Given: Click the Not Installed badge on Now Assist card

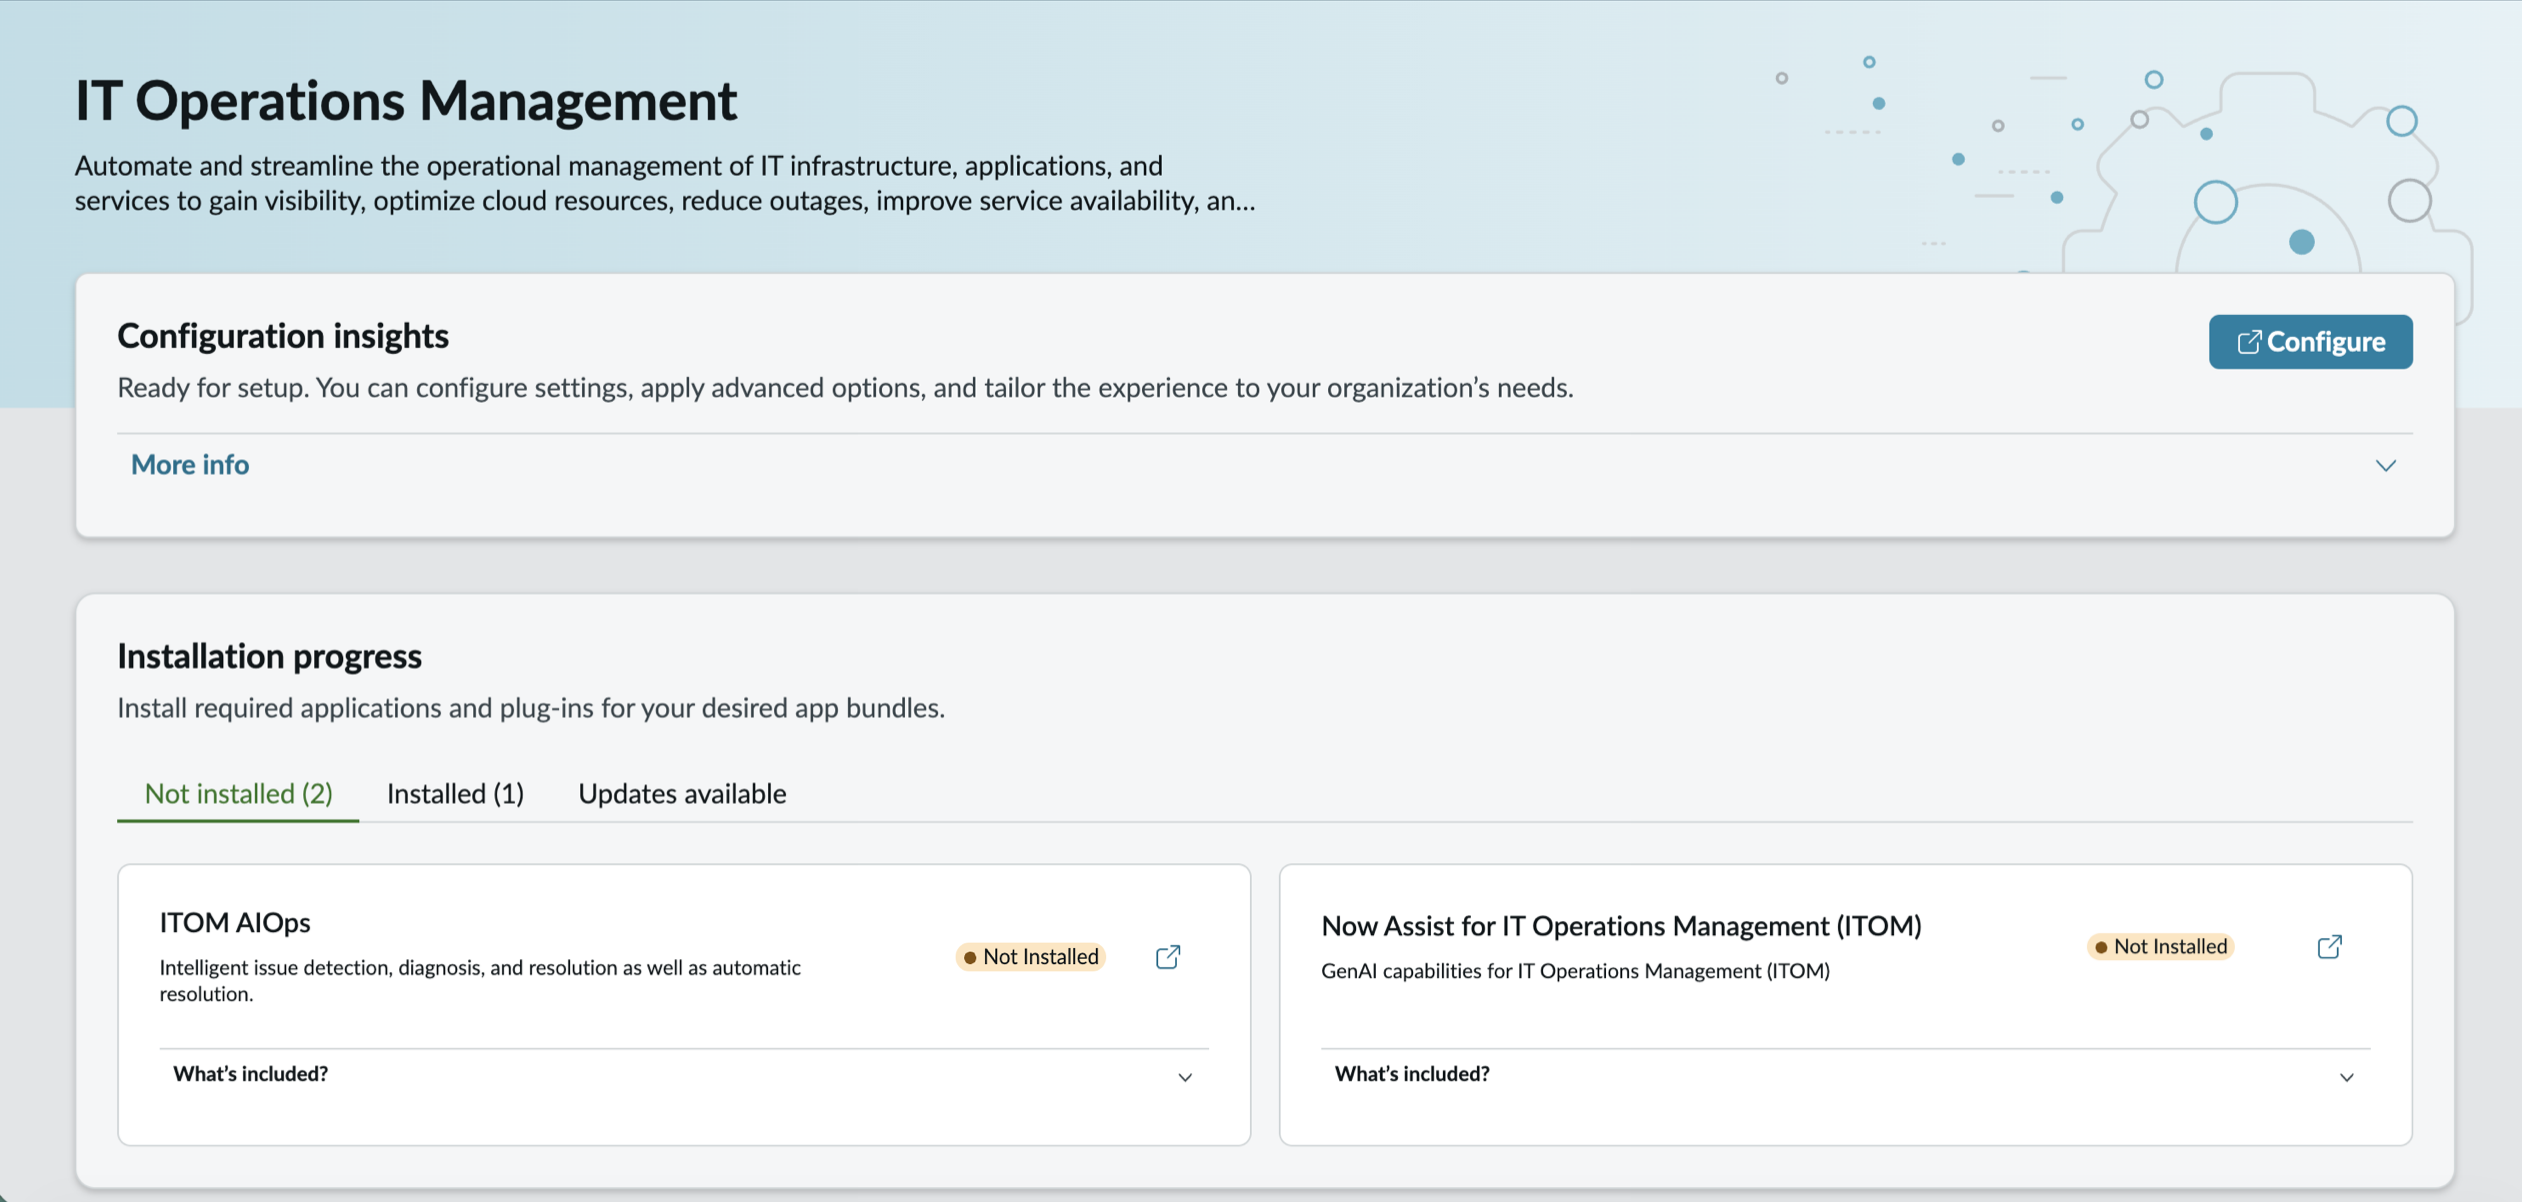Looking at the screenshot, I should (2160, 947).
